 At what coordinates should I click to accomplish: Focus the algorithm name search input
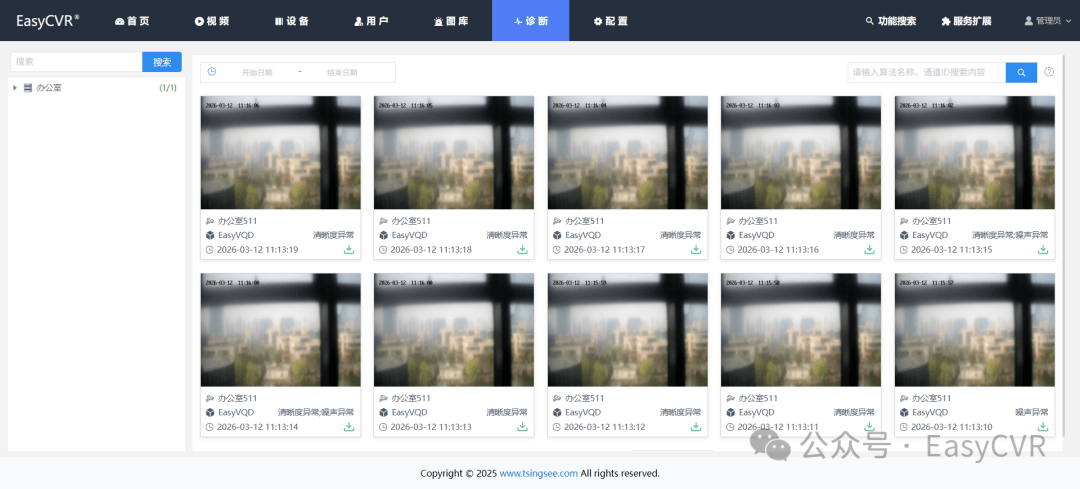925,72
